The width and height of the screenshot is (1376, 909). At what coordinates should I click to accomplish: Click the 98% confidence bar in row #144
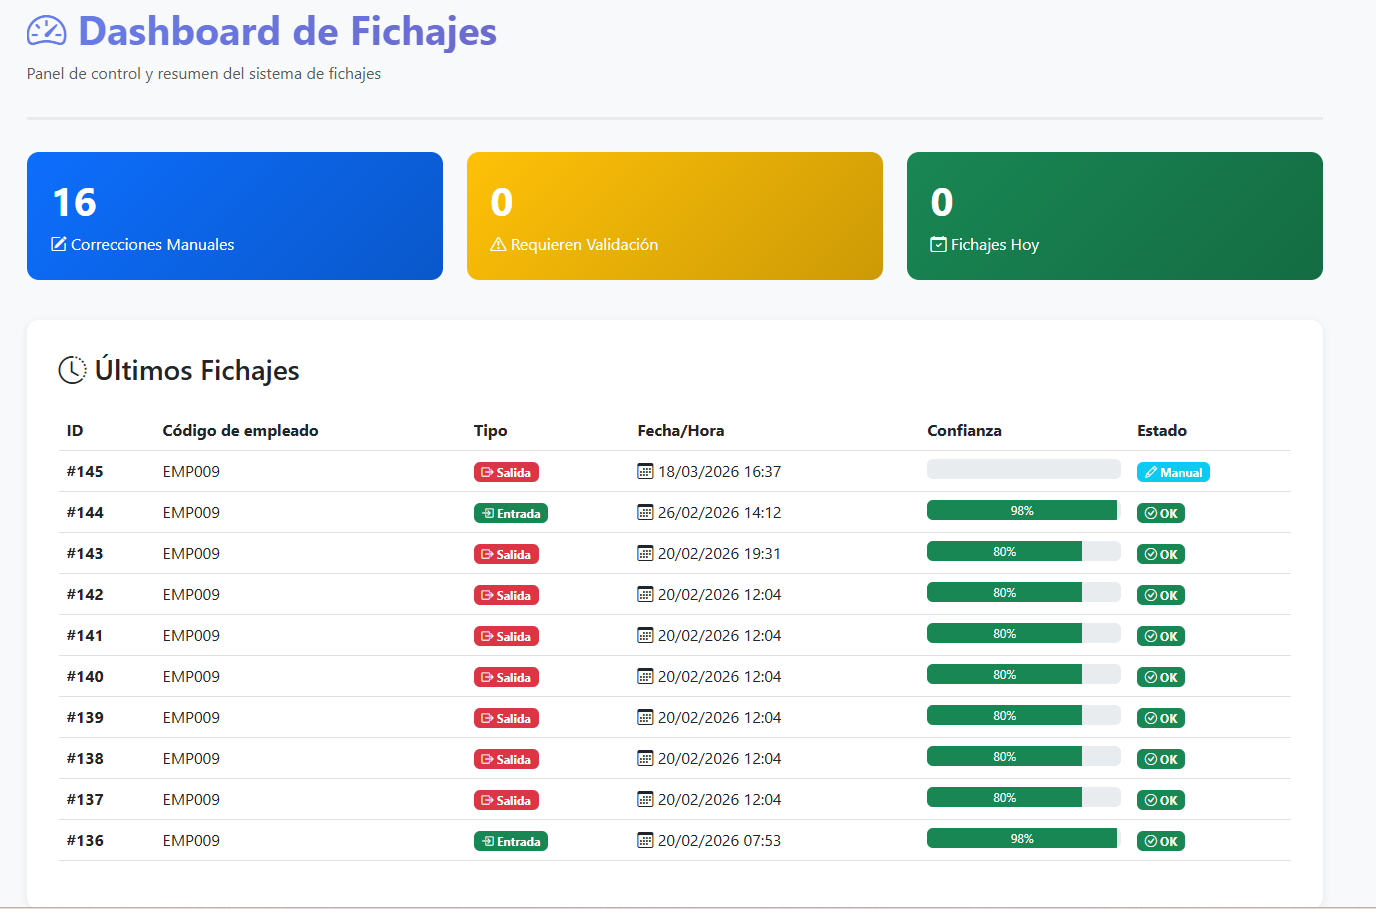tap(1022, 511)
